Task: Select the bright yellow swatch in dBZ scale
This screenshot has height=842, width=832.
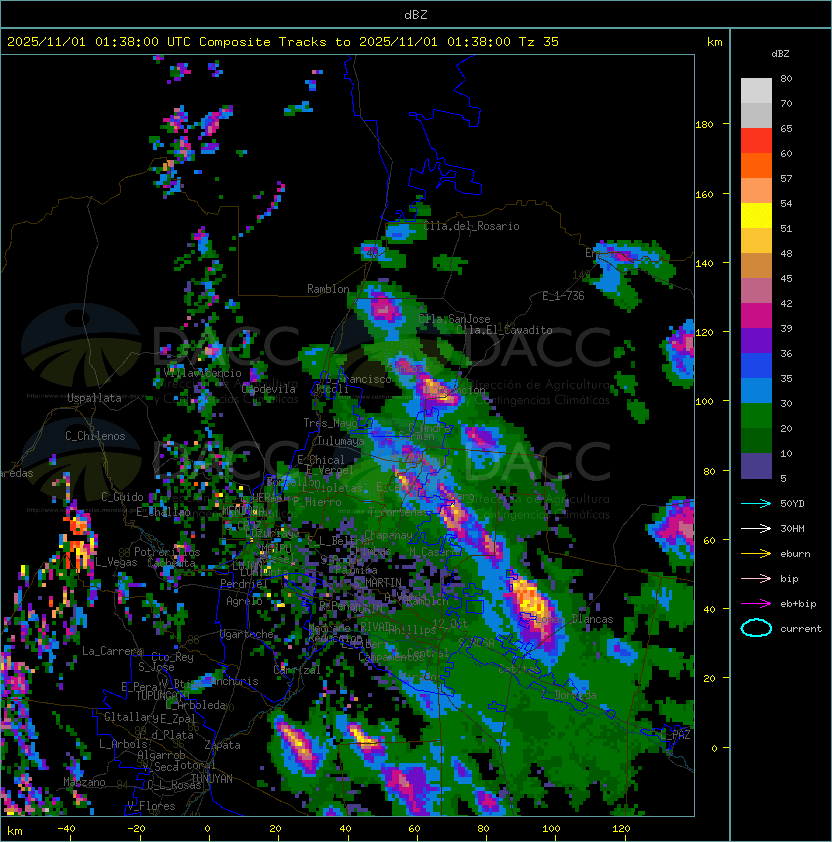Action: (x=756, y=216)
